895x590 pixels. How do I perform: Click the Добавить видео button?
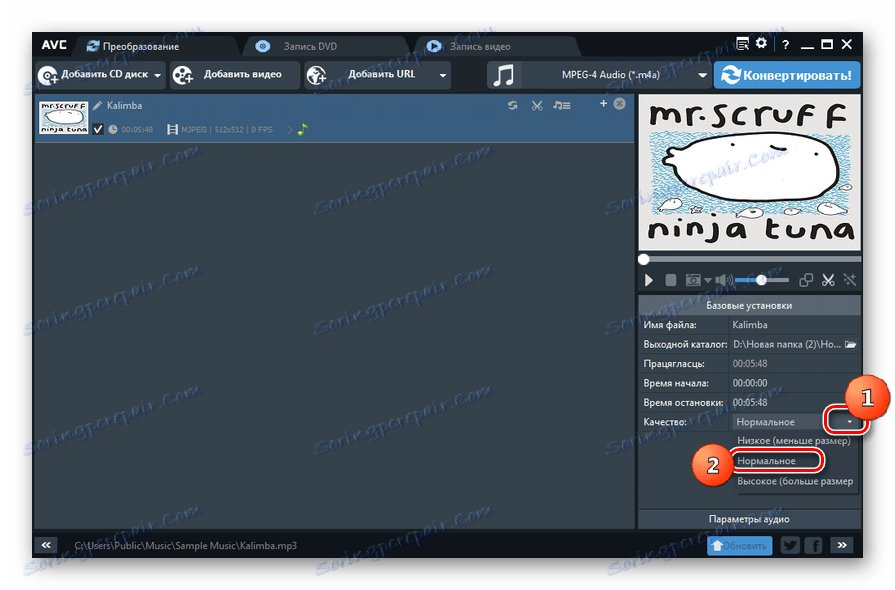point(235,75)
